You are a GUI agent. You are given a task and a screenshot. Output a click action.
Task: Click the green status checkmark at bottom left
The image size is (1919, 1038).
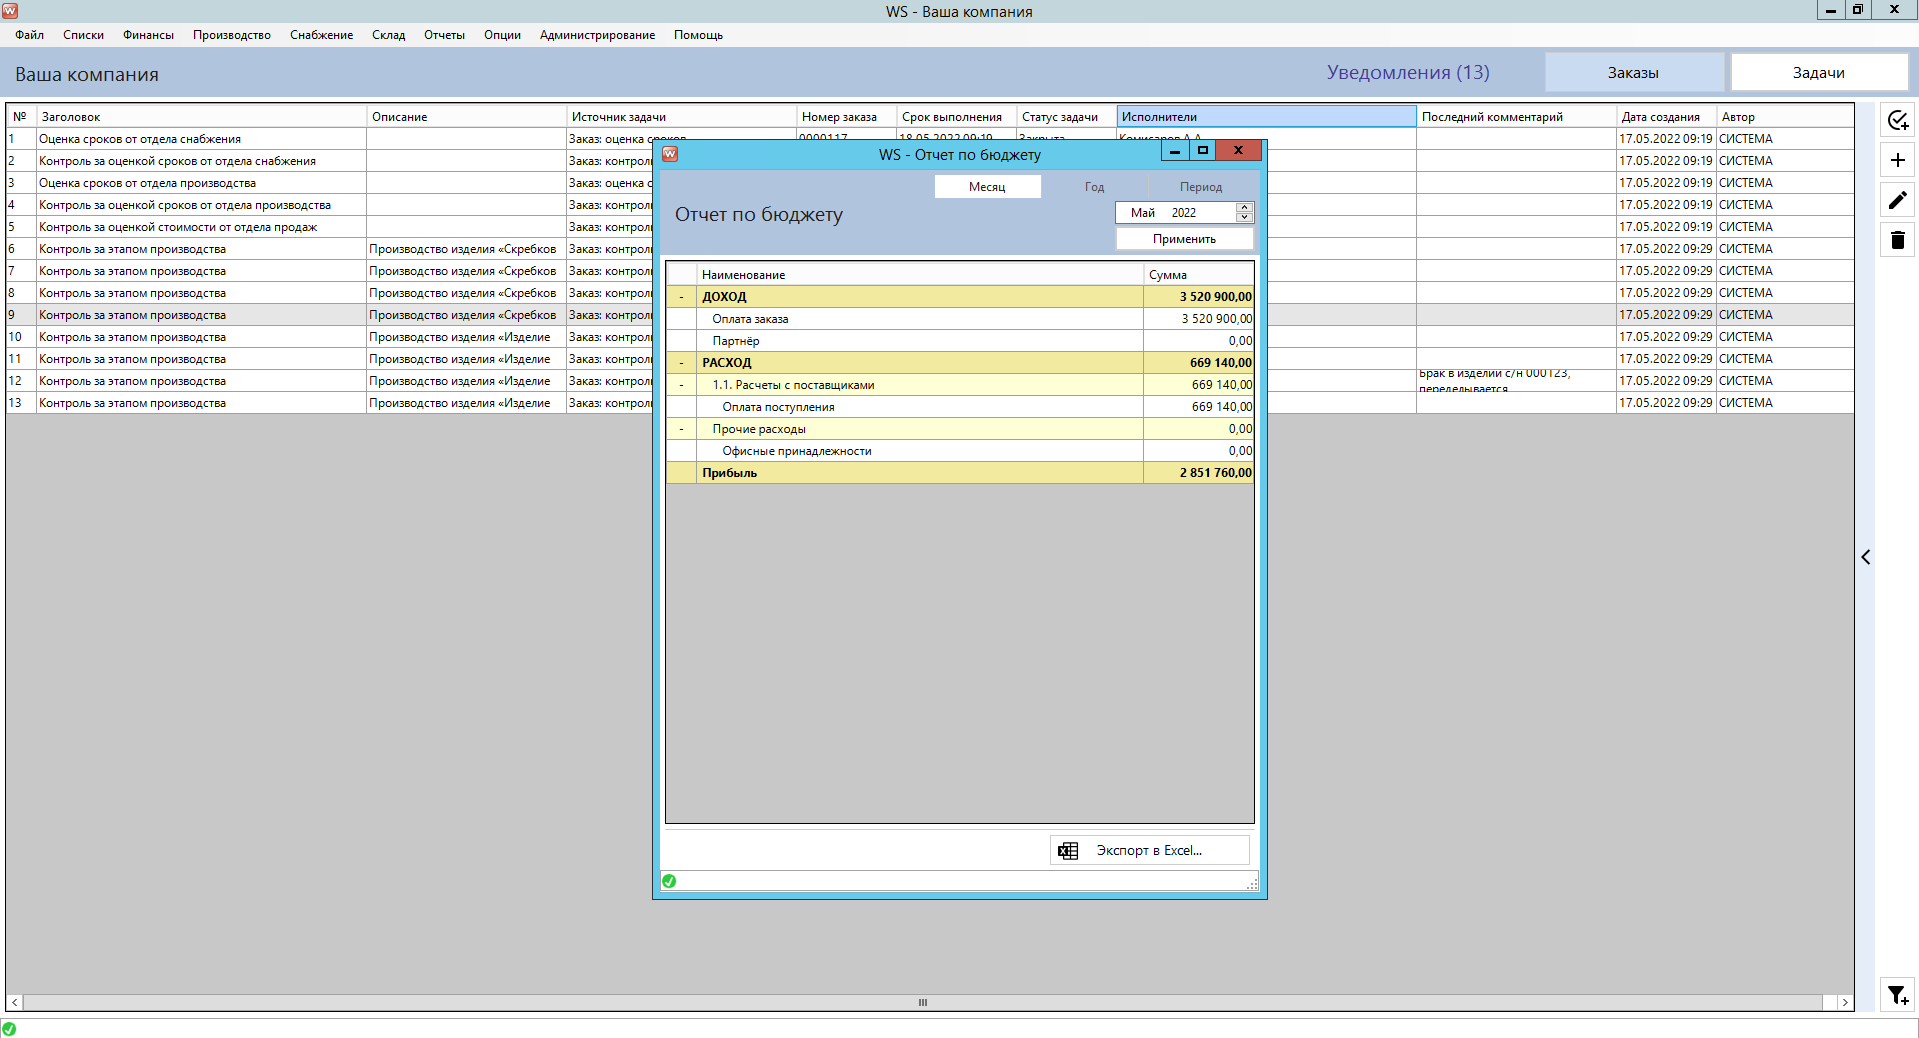(670, 881)
